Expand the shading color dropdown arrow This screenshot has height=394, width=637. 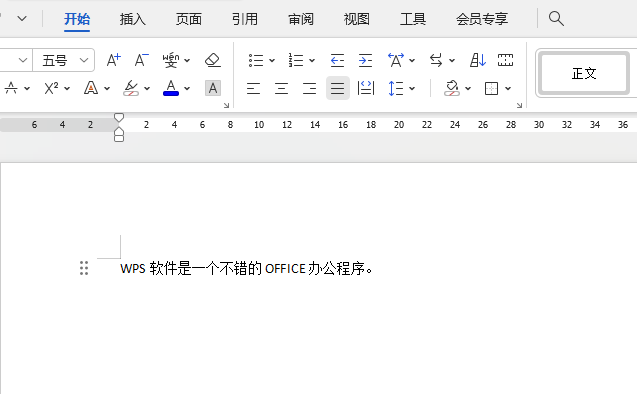pos(468,88)
